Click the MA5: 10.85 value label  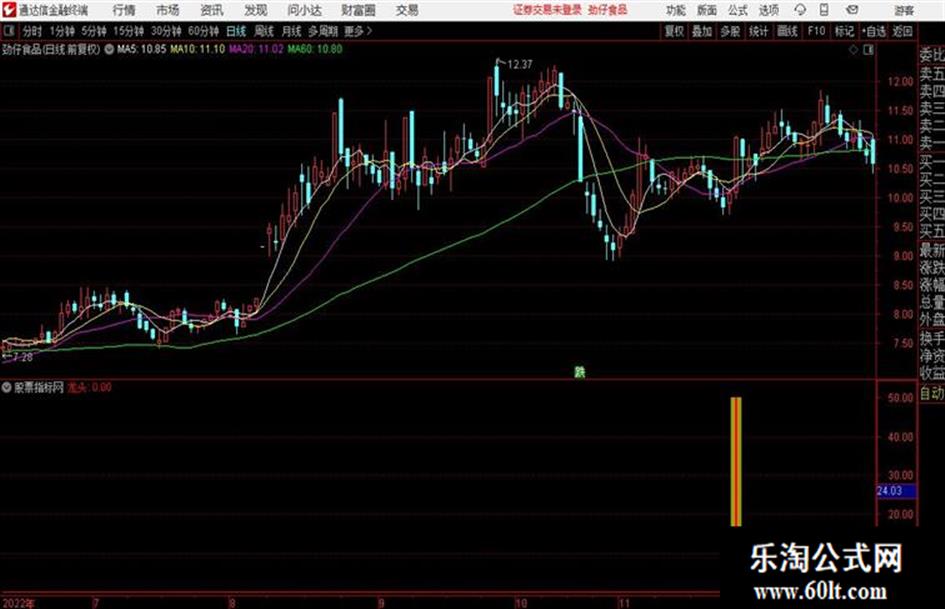(141, 49)
